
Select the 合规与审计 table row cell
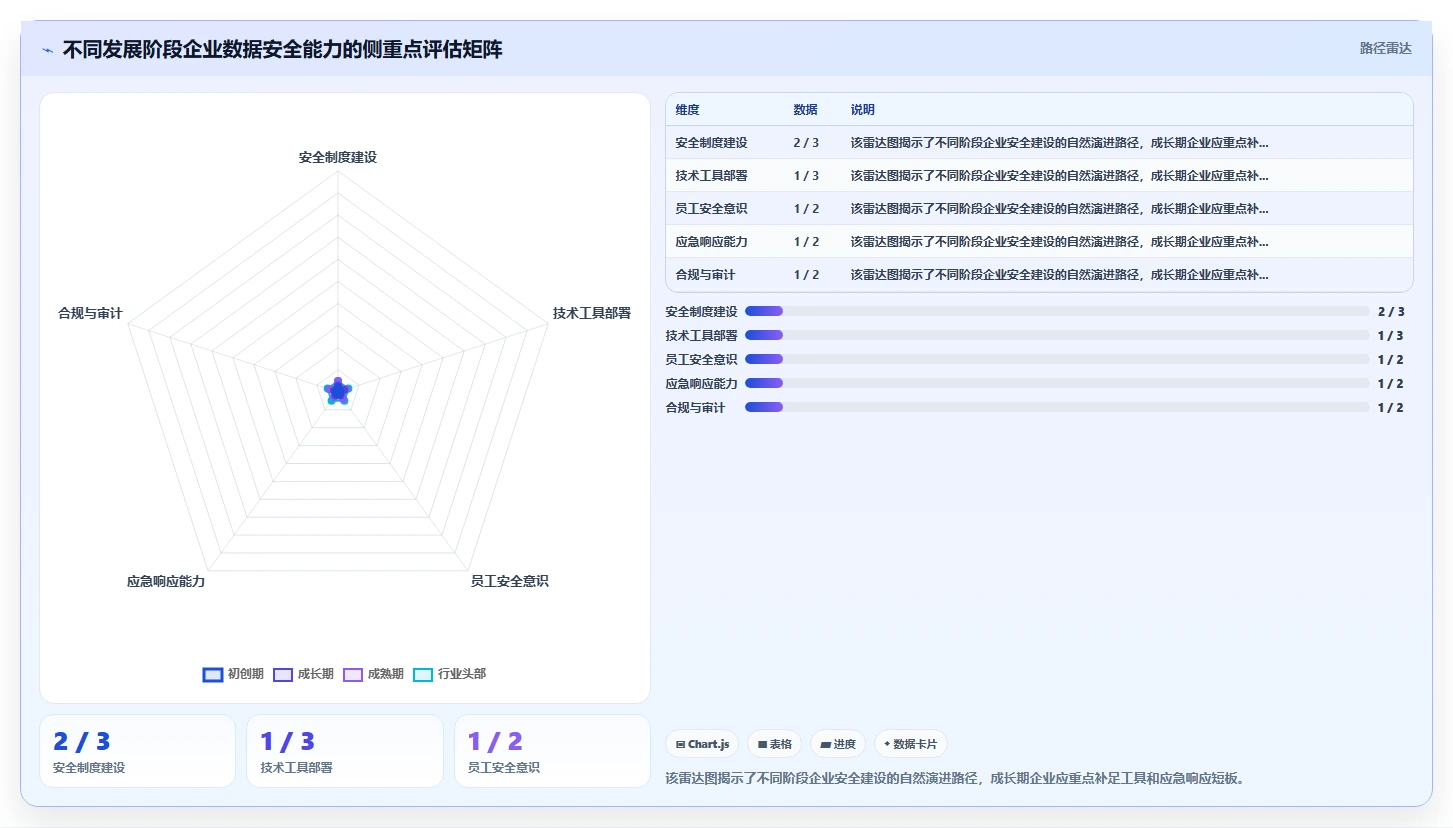tap(705, 275)
